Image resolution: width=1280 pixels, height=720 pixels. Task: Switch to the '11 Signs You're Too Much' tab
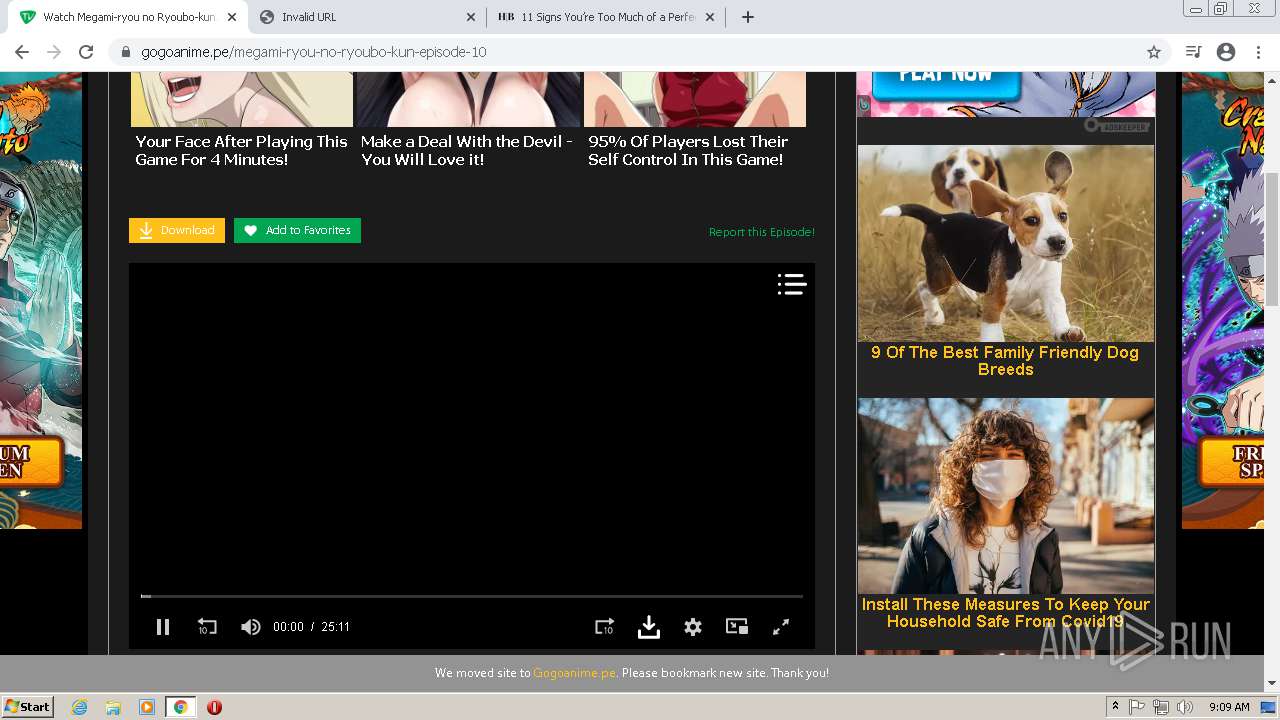coord(606,17)
